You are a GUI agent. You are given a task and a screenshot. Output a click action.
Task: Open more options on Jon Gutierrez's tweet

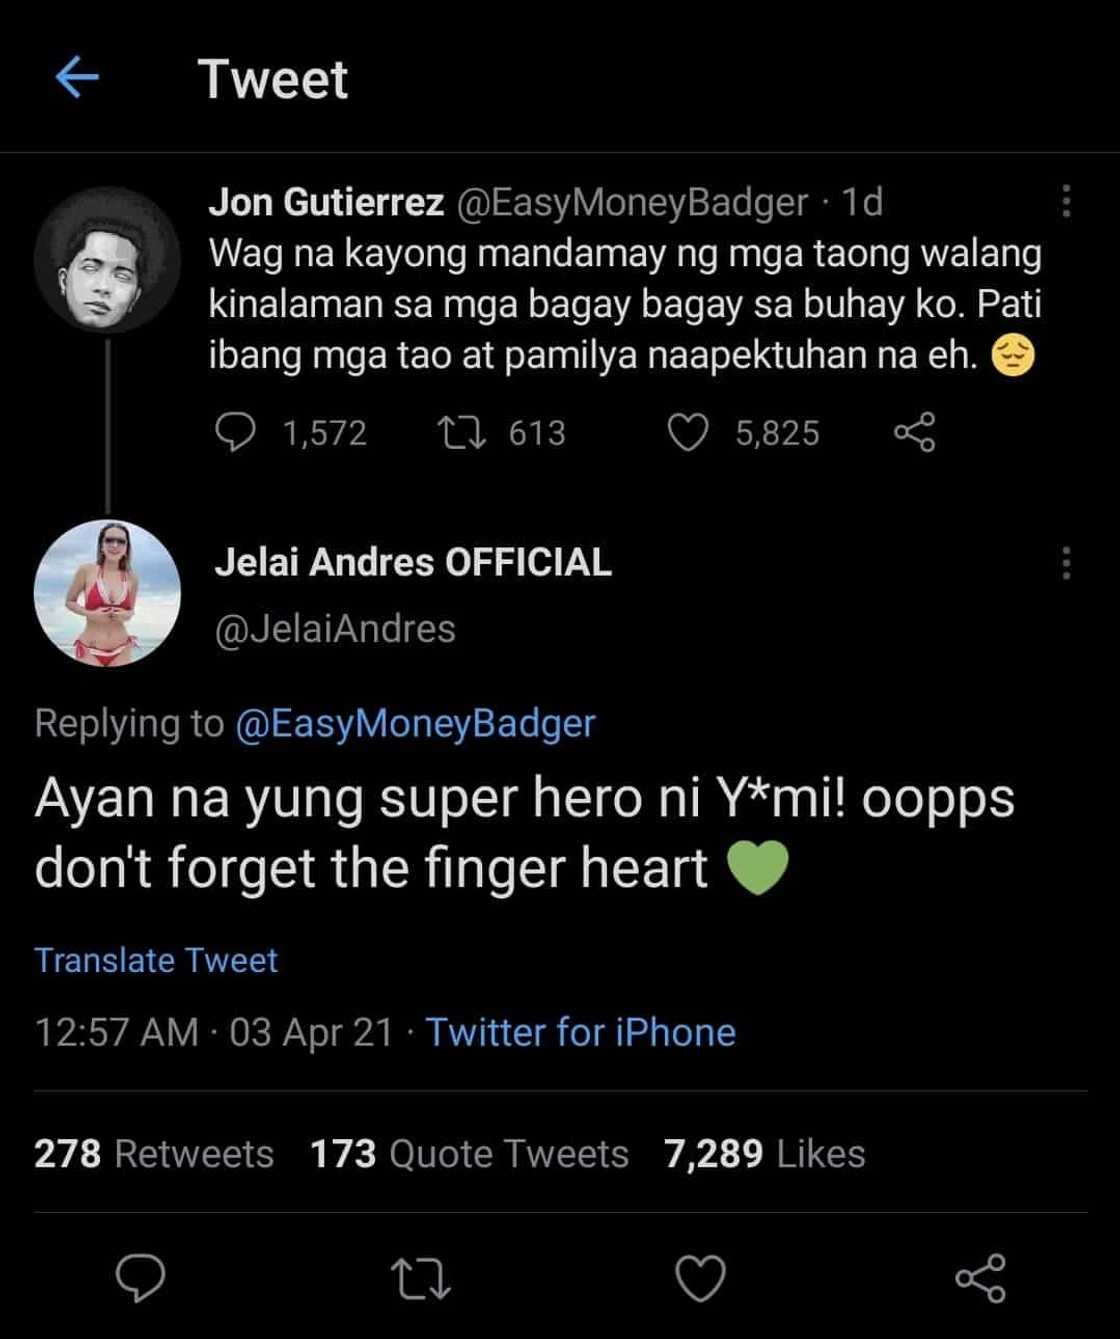point(1066,201)
